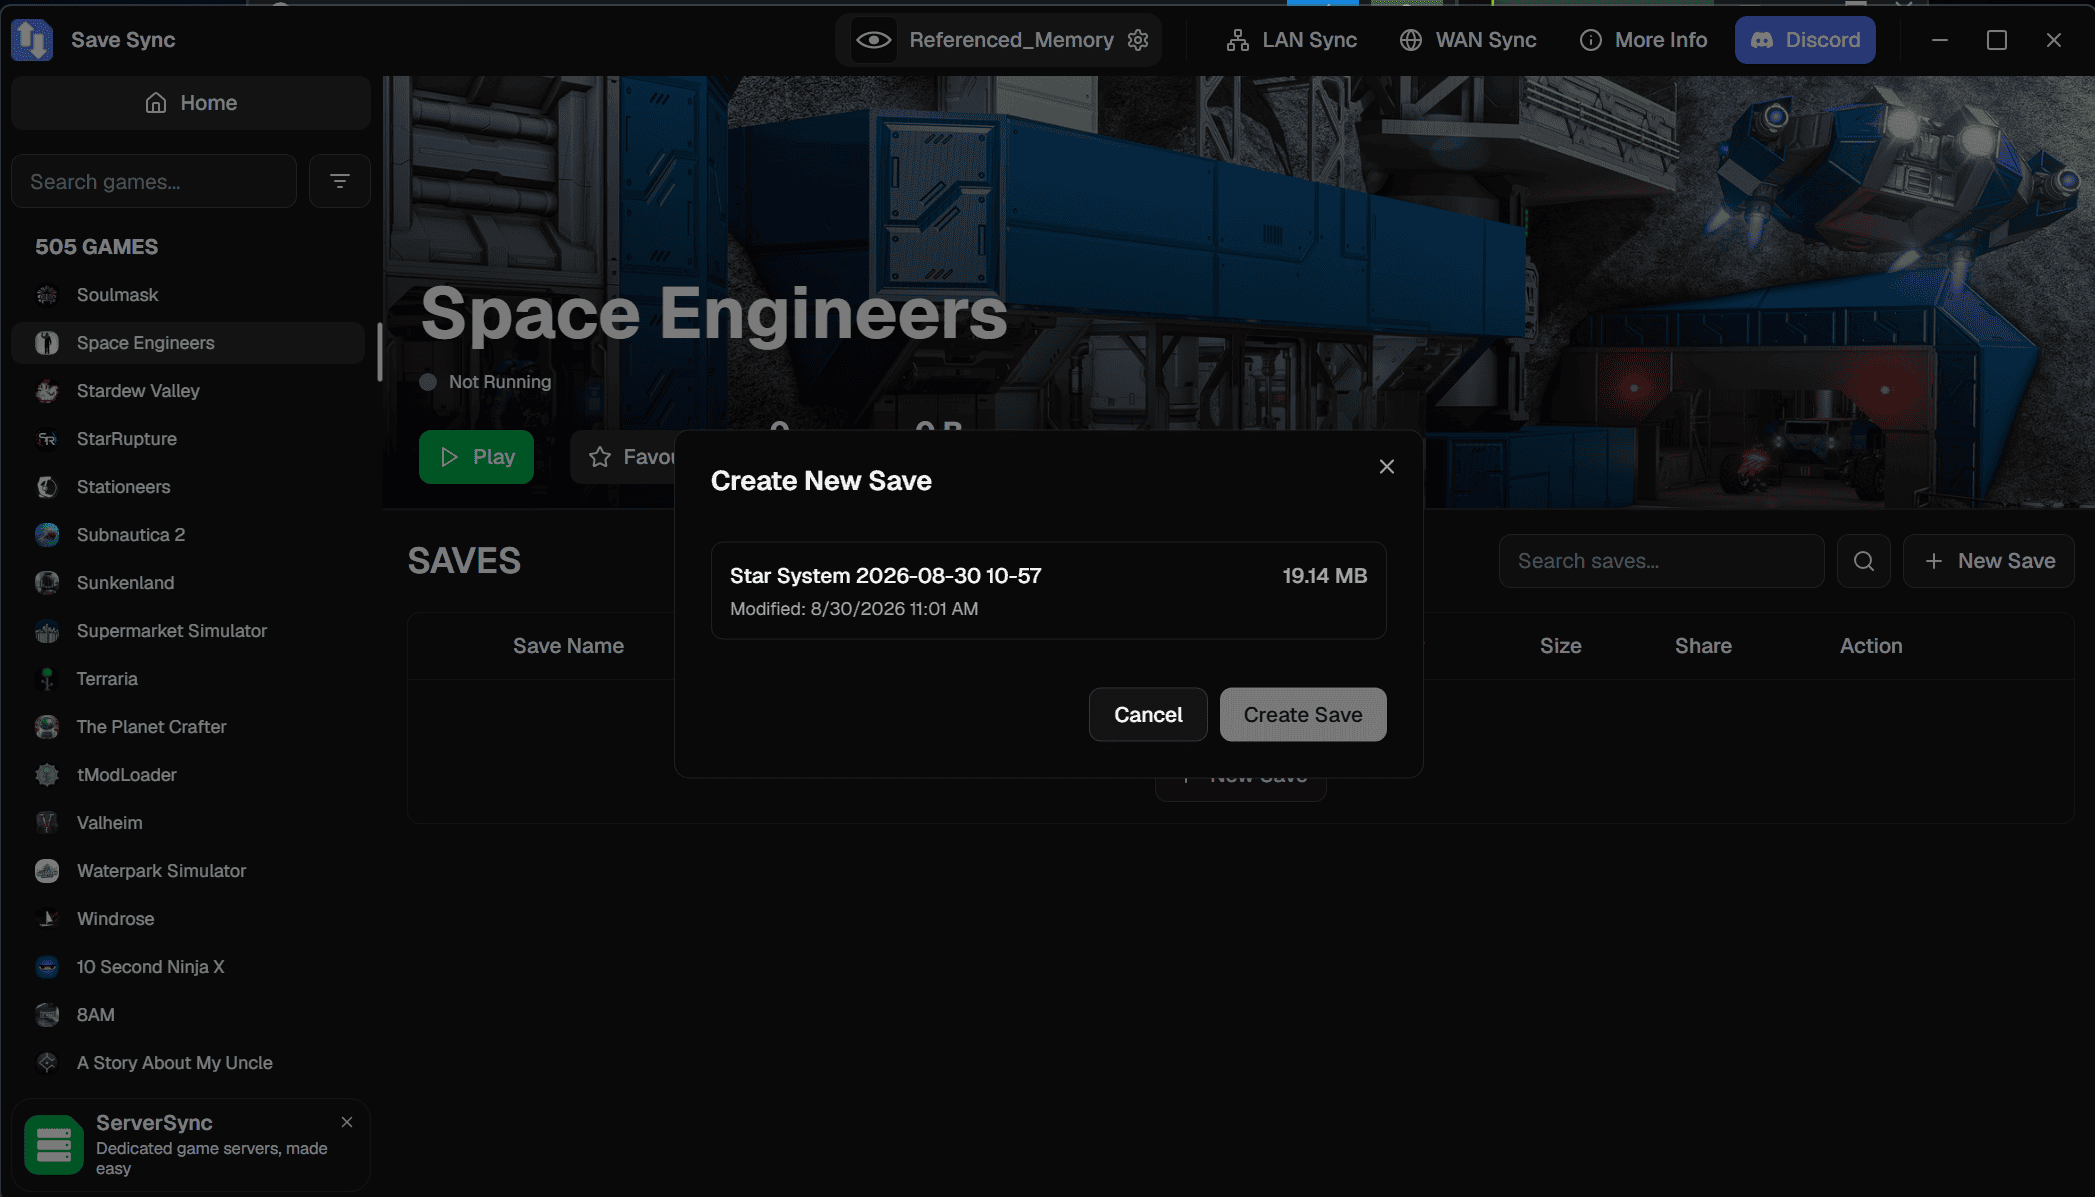The width and height of the screenshot is (2095, 1197).
Task: Close the Create New Save dialog
Action: [x=1386, y=467]
